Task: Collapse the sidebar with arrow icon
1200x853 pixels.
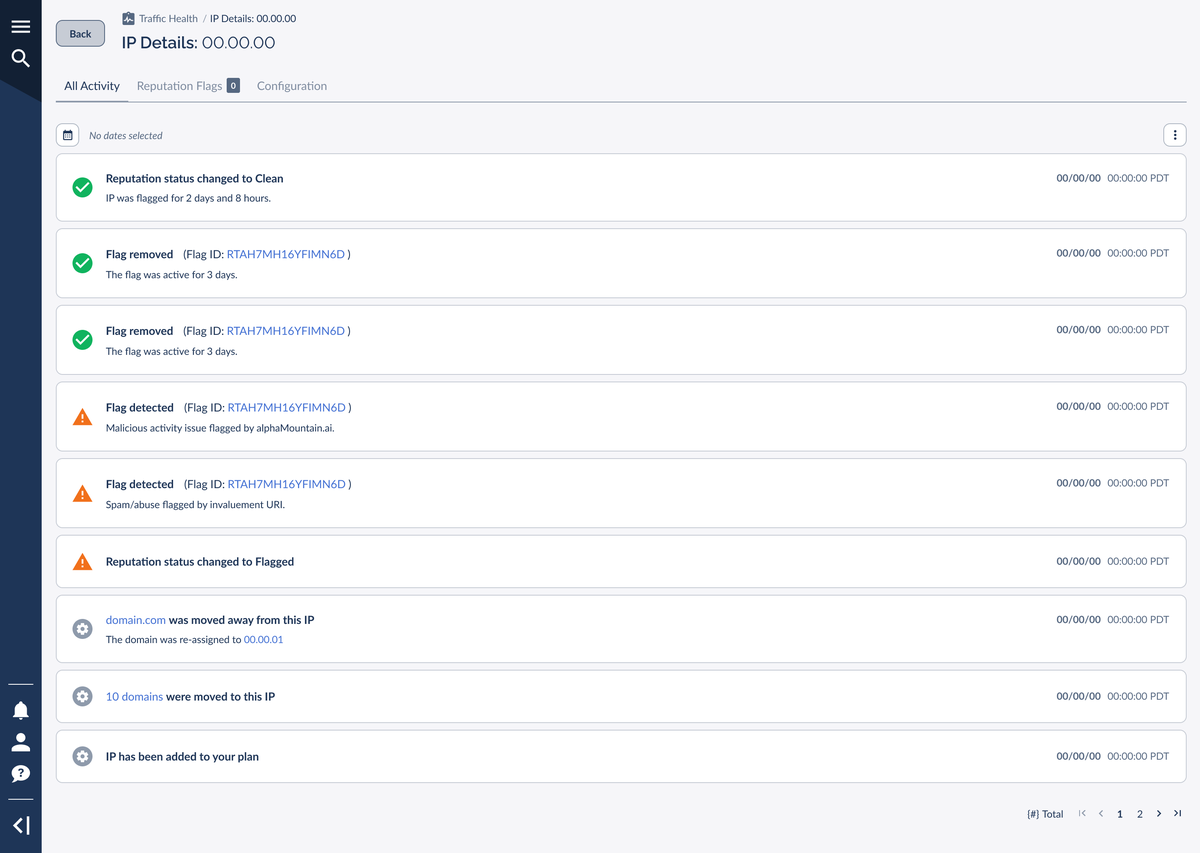Action: [20, 825]
